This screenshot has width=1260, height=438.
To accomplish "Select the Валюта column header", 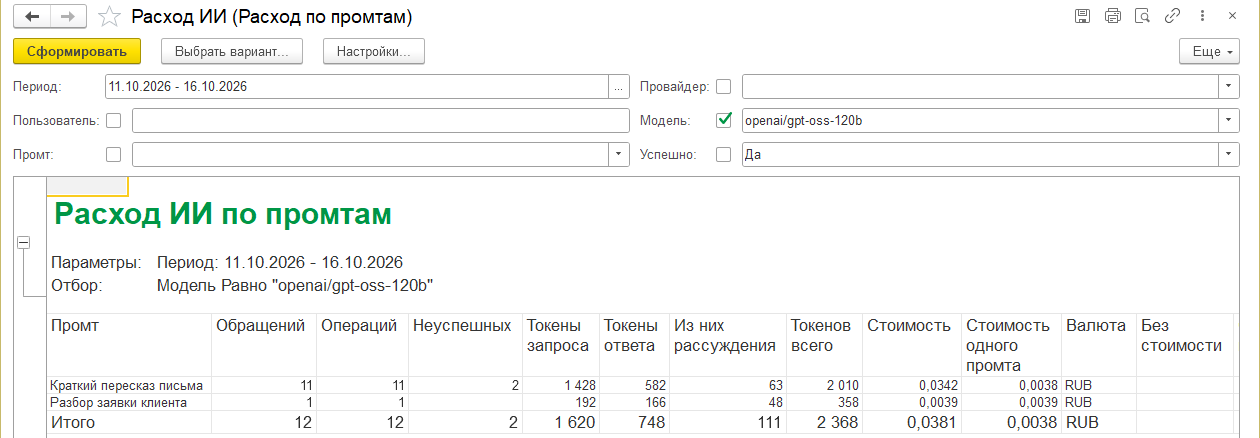I will click(1099, 344).
